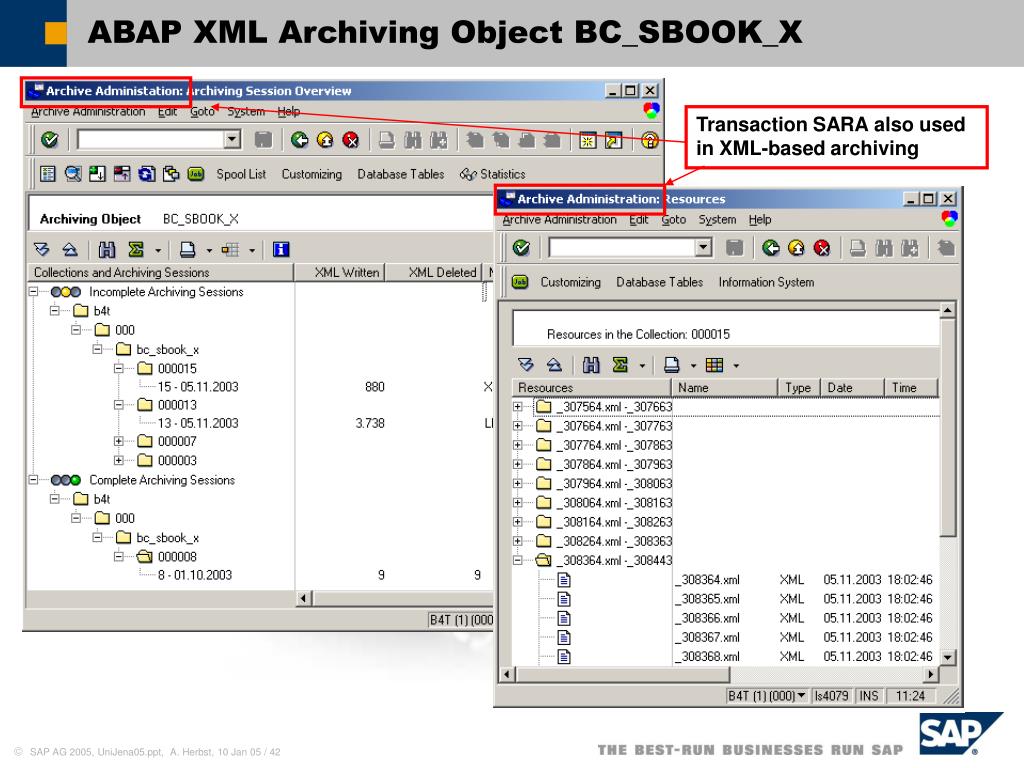Collapse all nodes icon in Session Overview list toolbar
The height and width of the screenshot is (768, 1024).
[70, 249]
